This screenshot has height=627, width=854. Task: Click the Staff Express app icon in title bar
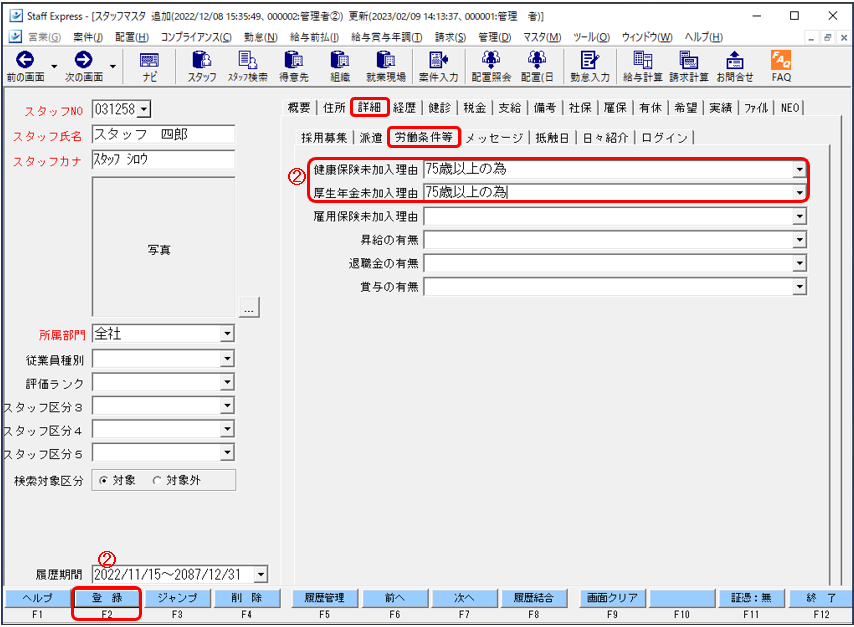(16, 16)
